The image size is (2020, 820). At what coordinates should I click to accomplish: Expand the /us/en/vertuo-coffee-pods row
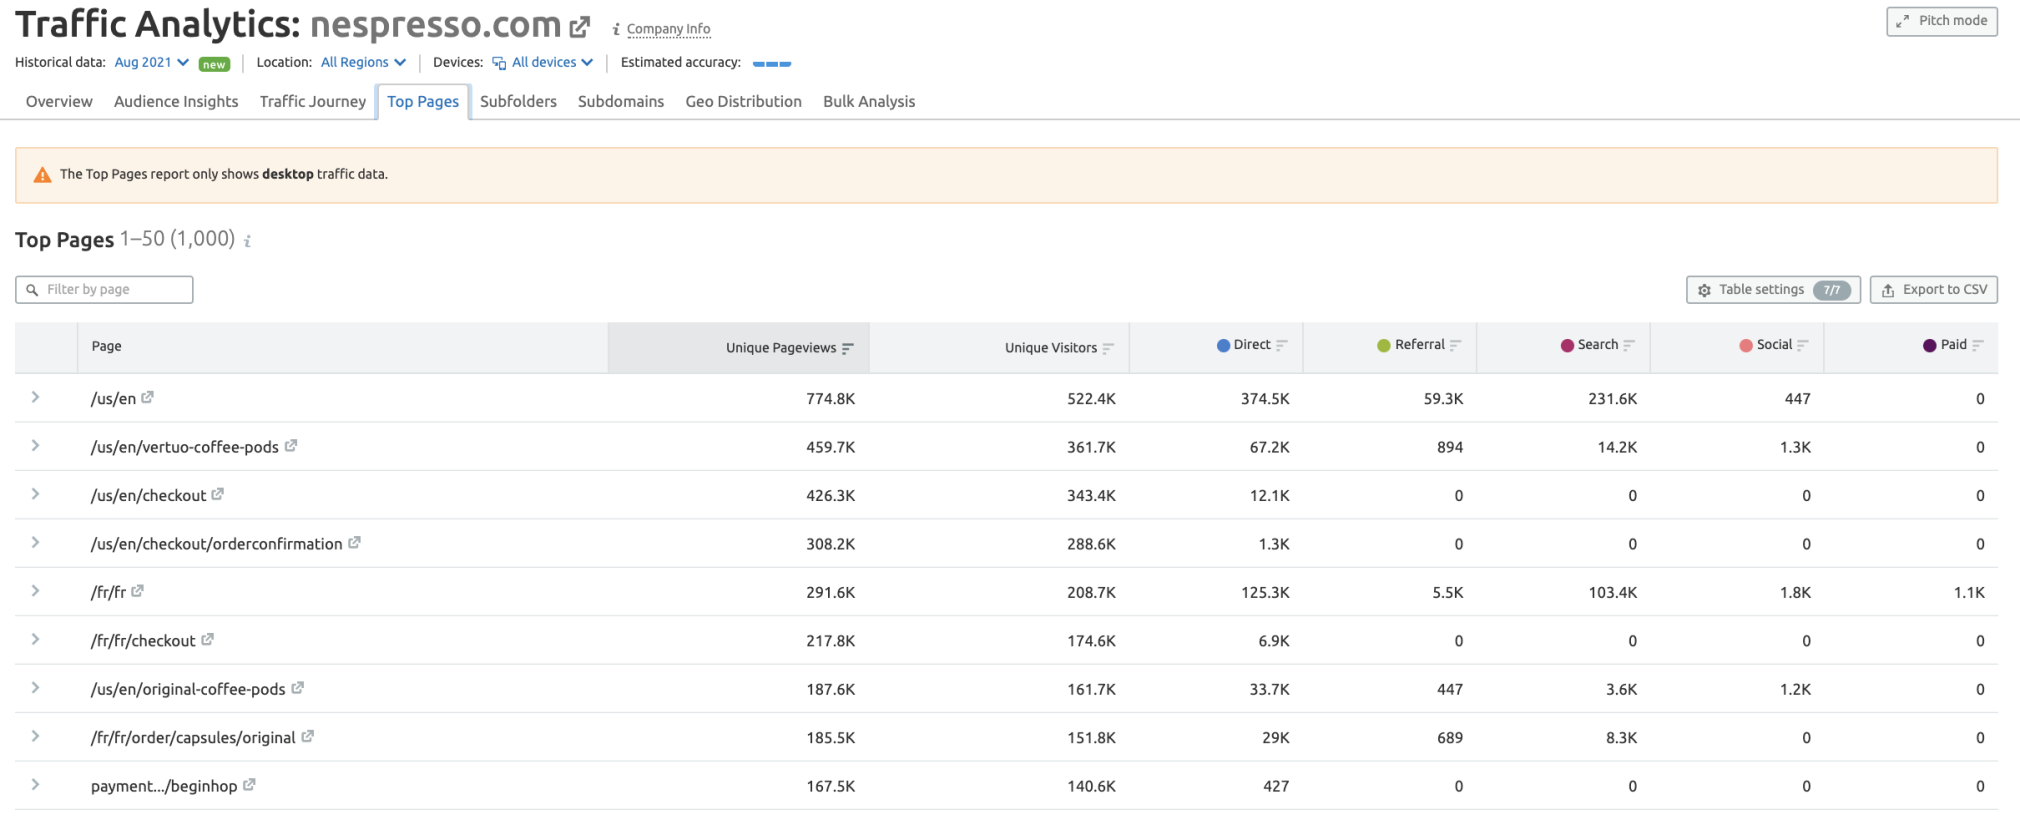click(x=35, y=446)
